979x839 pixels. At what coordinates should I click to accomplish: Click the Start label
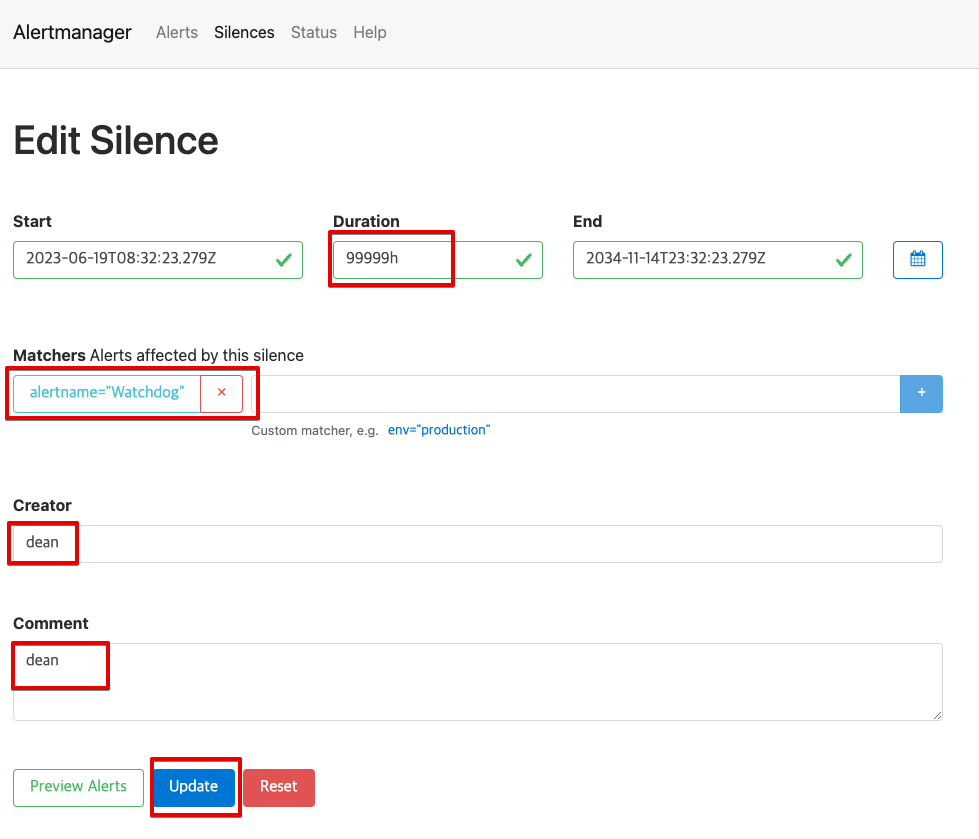[x=32, y=221]
